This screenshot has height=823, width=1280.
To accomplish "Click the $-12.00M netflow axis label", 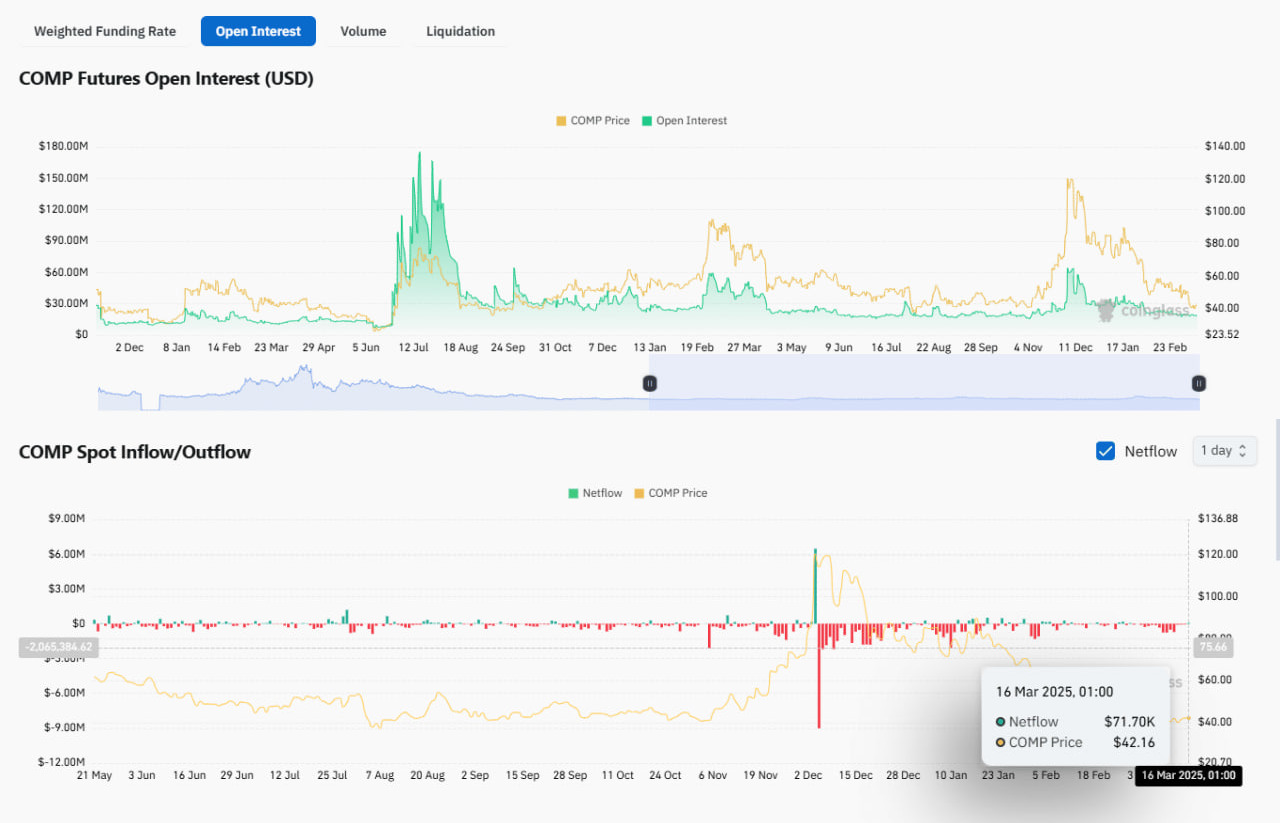I will (63, 762).
